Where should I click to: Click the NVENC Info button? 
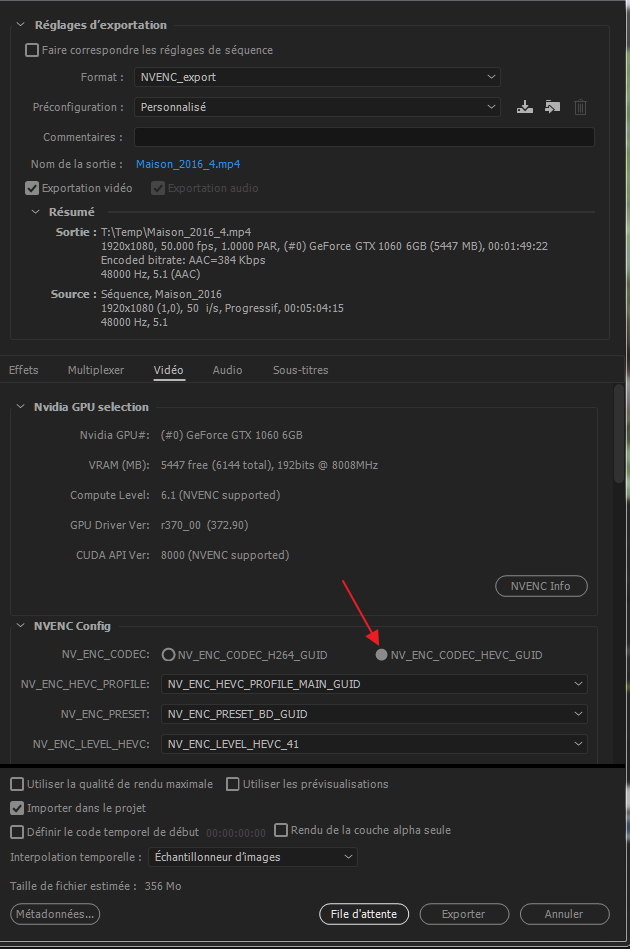point(541,586)
